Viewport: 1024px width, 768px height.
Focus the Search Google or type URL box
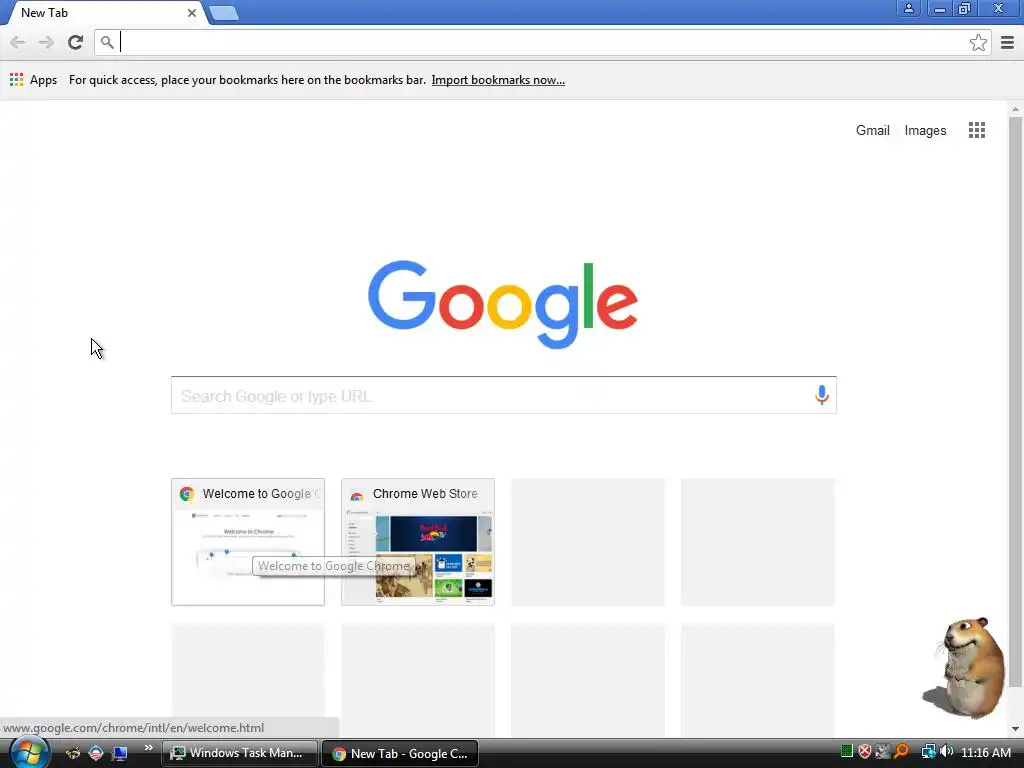tap(504, 395)
